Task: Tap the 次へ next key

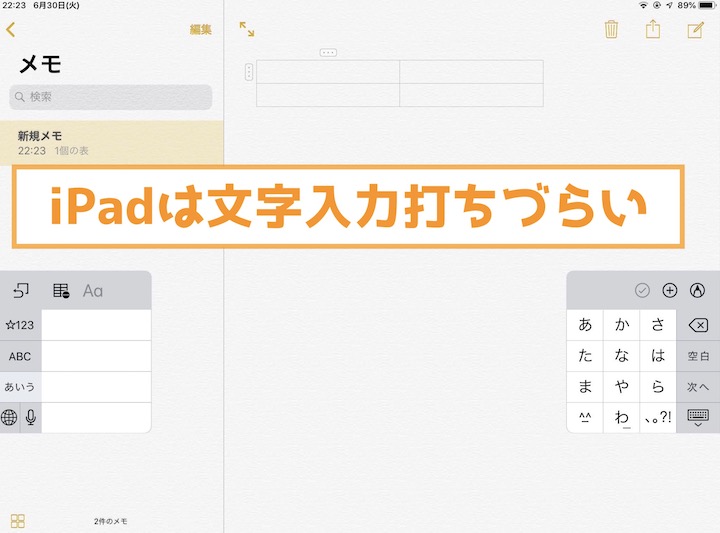Action: pyautogui.click(x=698, y=387)
